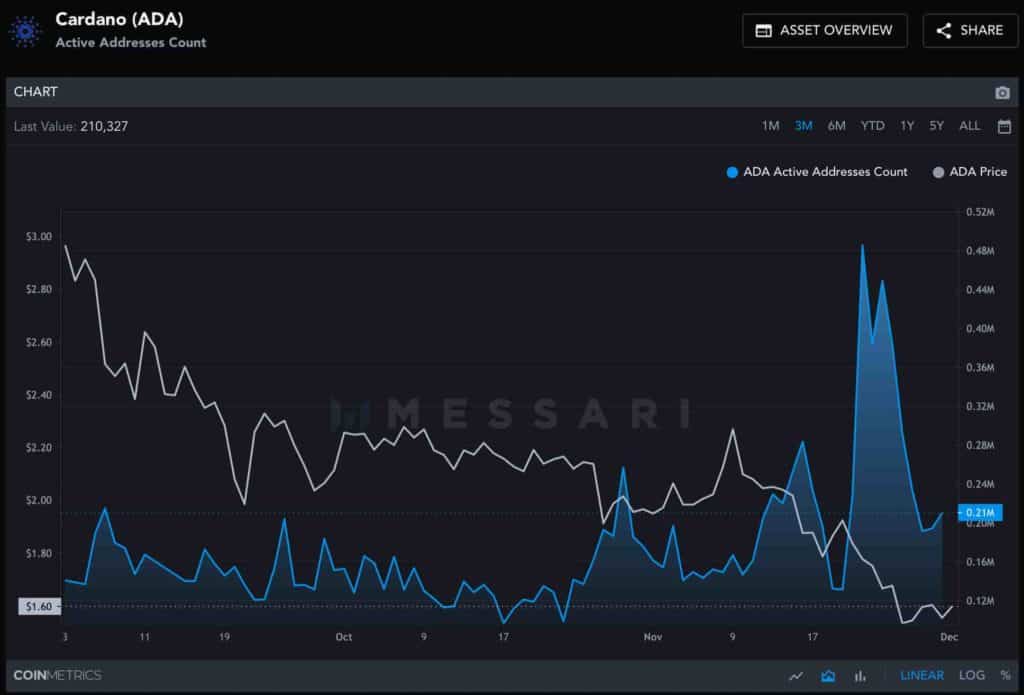Click the share icon in Share button

coord(943,31)
